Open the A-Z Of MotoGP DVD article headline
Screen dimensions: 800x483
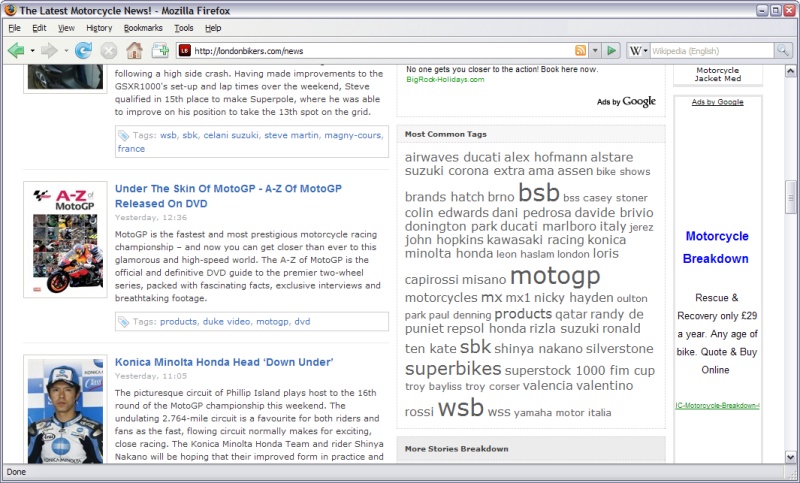pos(228,196)
